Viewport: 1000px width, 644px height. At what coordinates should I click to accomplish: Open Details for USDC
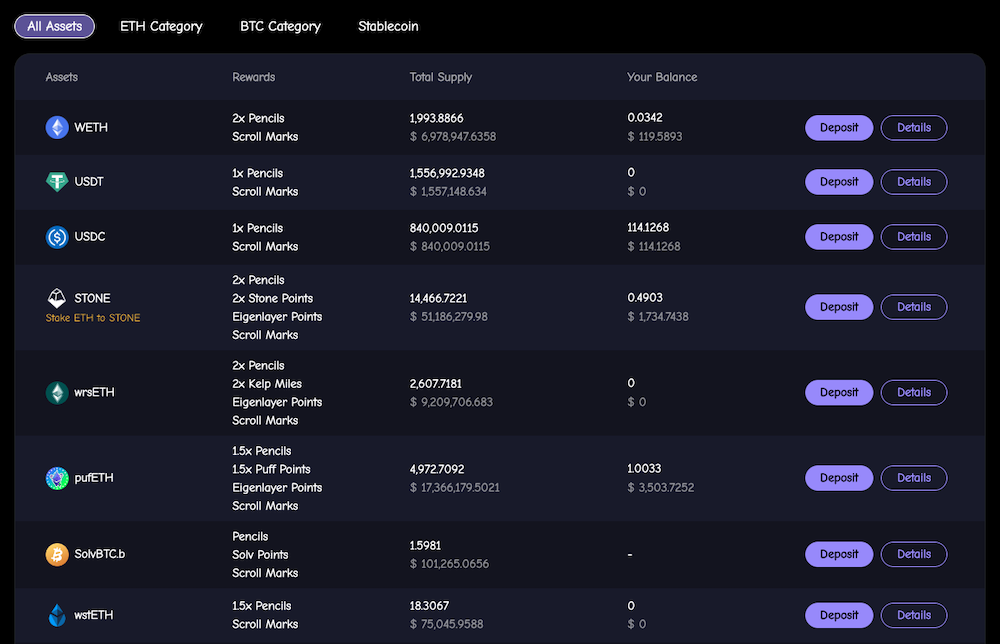coord(913,236)
